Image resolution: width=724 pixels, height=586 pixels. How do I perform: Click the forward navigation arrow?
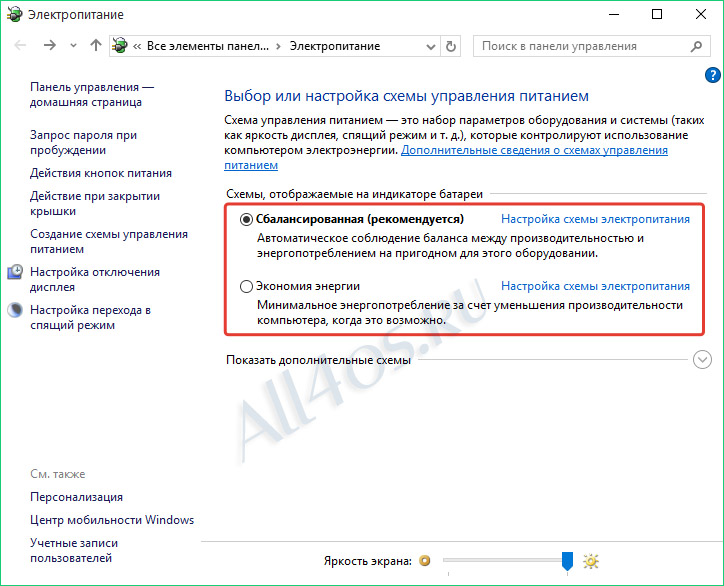(49, 45)
